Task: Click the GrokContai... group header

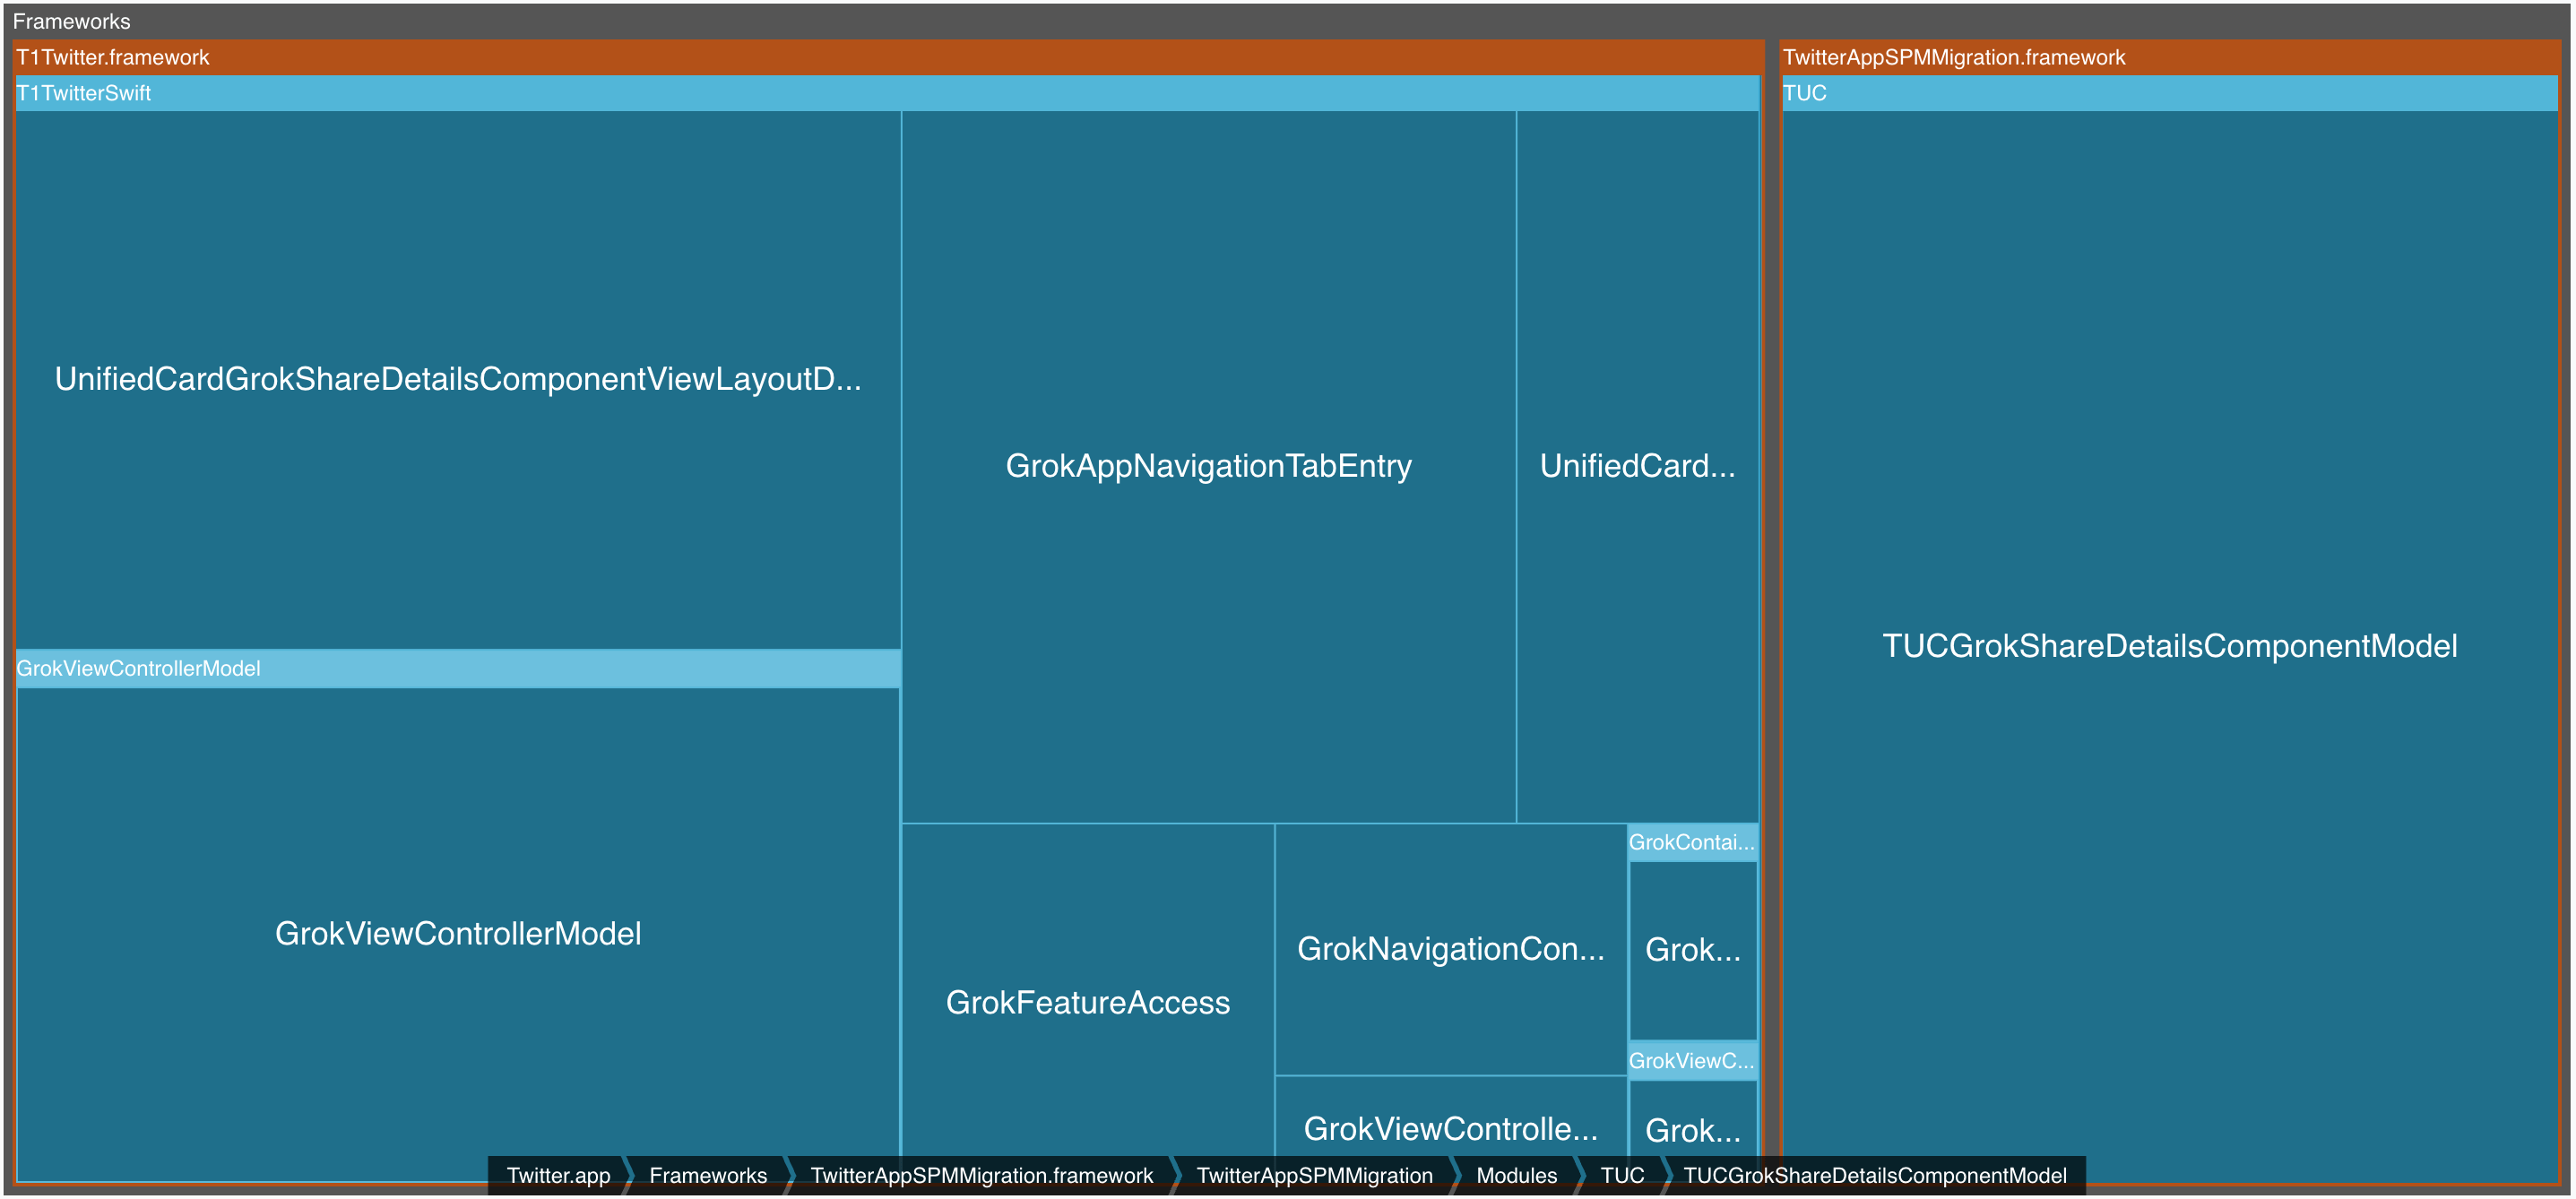Action: (x=1691, y=842)
